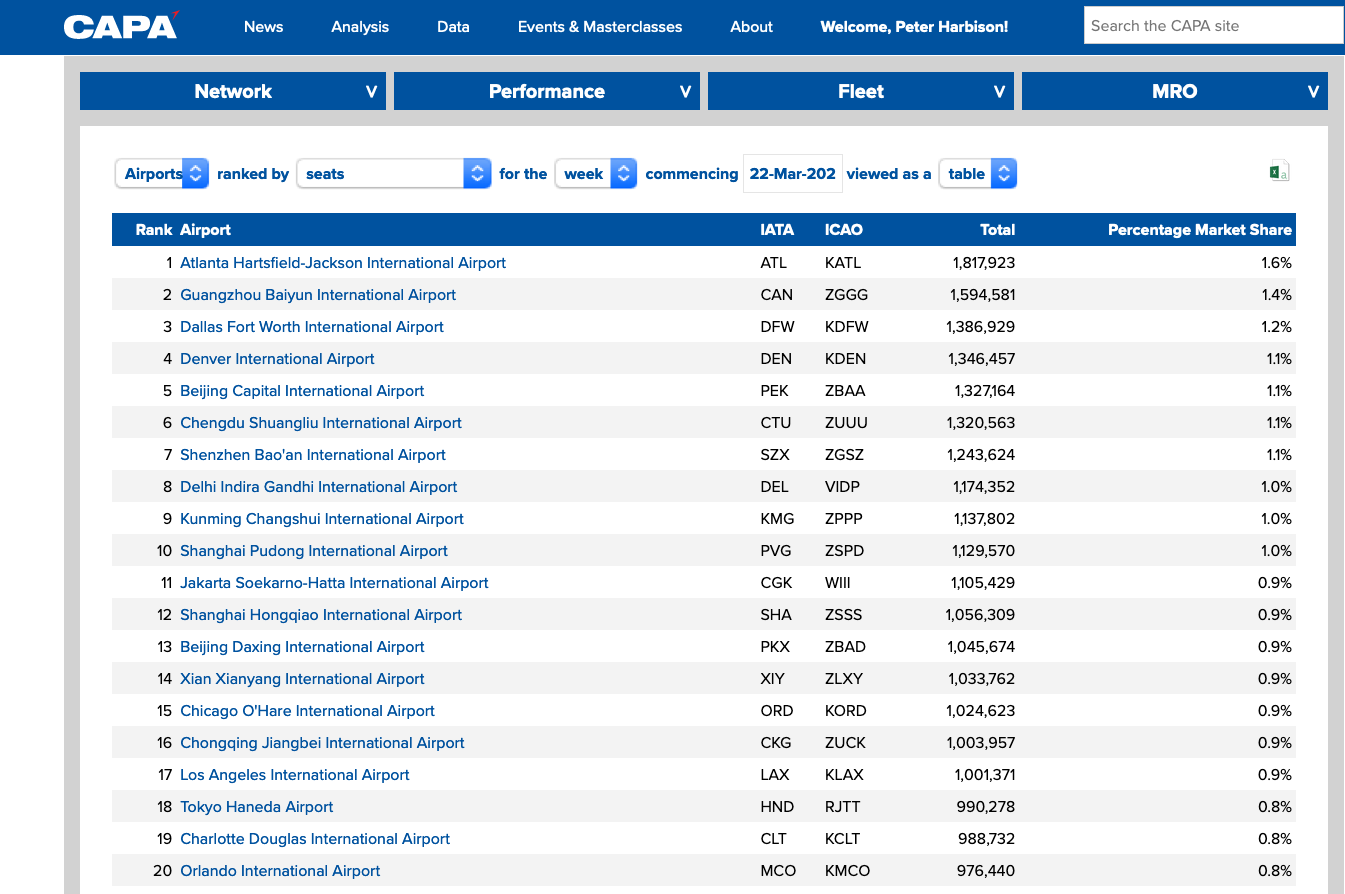Focus the Search the CAPA site field
This screenshot has width=1345, height=894.
[x=1213, y=26]
